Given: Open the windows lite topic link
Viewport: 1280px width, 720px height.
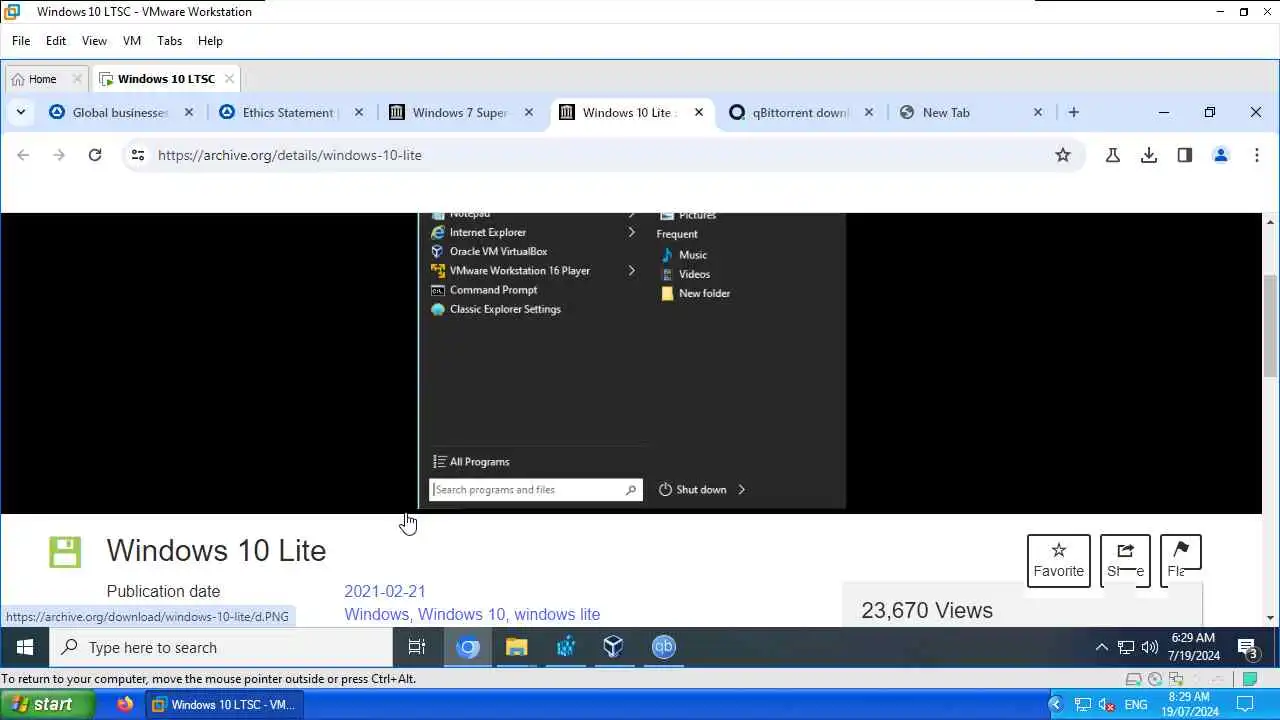Looking at the screenshot, I should [557, 615].
